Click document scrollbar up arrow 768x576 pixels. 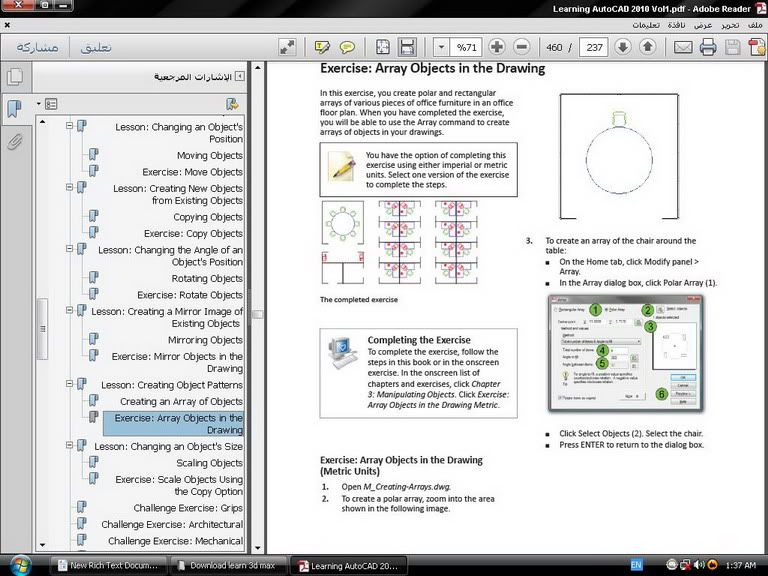(258, 67)
